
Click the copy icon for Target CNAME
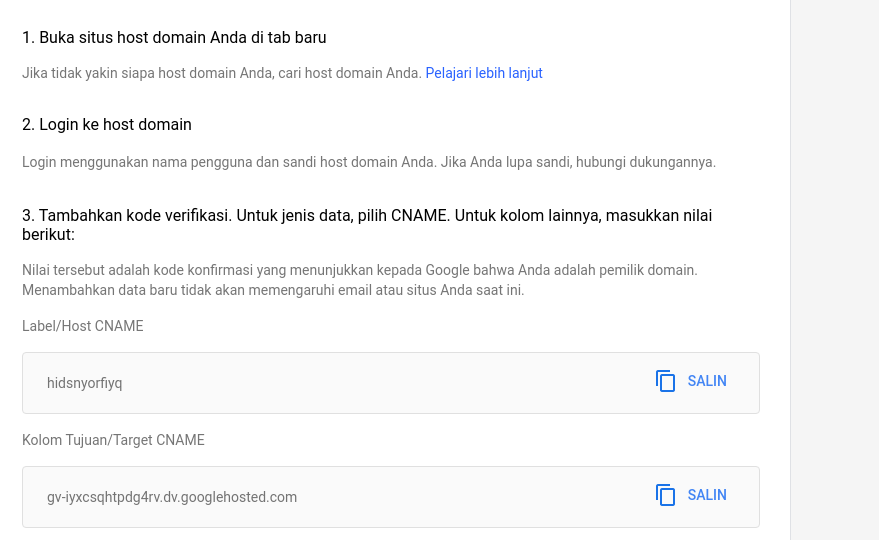[666, 495]
